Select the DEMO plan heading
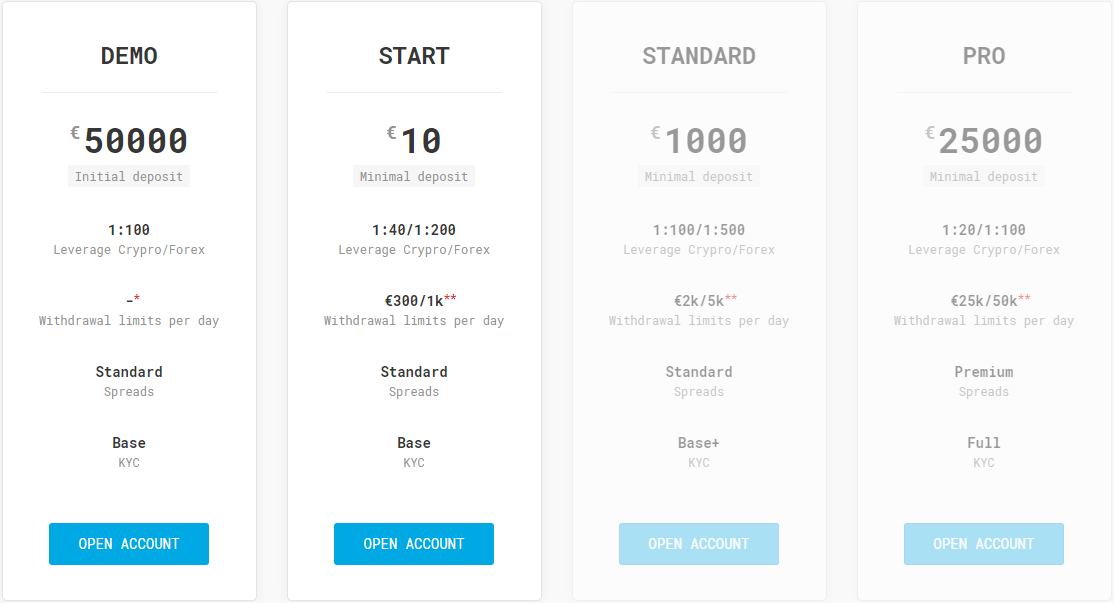Screen dimensions: 1114x603 (129, 56)
